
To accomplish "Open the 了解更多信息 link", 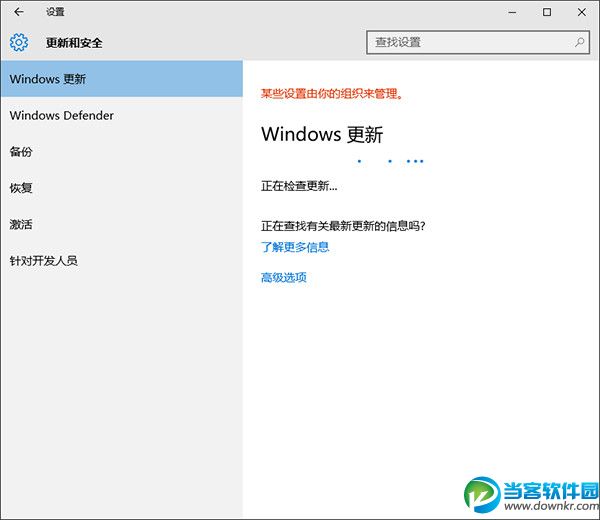I will click(295, 247).
